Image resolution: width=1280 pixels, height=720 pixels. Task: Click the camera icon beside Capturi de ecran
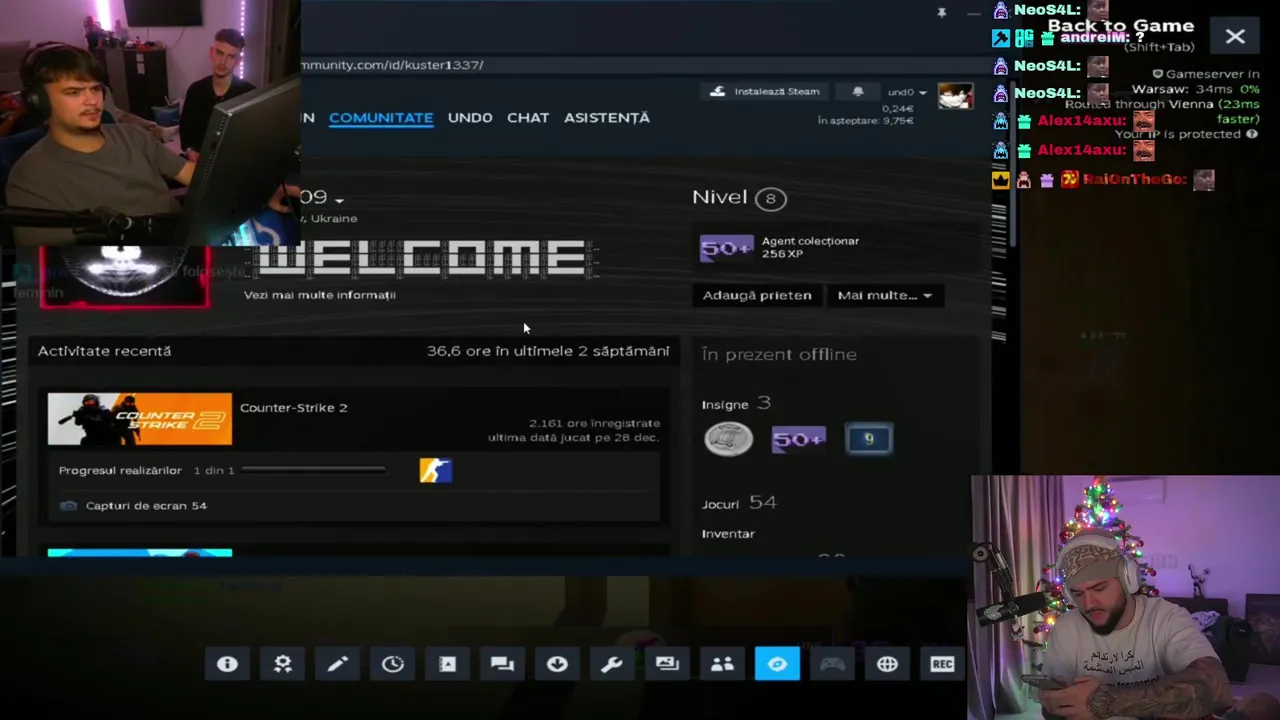pyautogui.click(x=68, y=506)
